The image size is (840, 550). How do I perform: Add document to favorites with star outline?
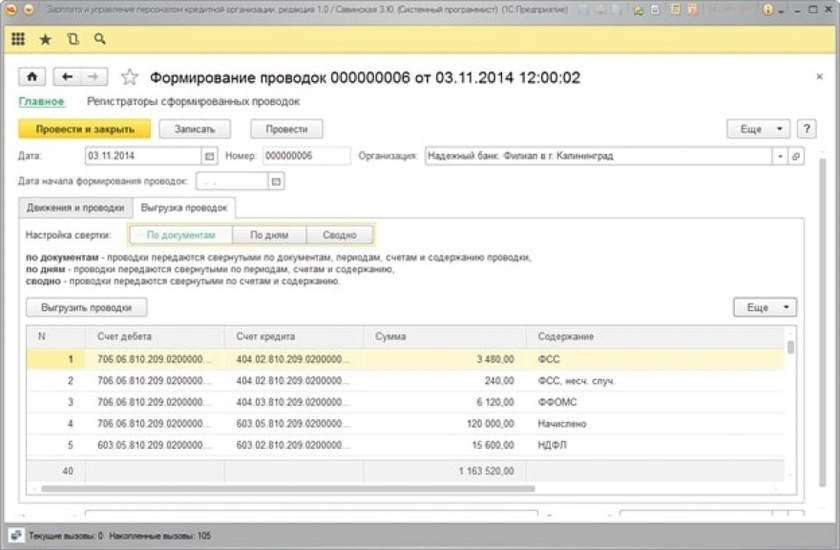coord(129,77)
